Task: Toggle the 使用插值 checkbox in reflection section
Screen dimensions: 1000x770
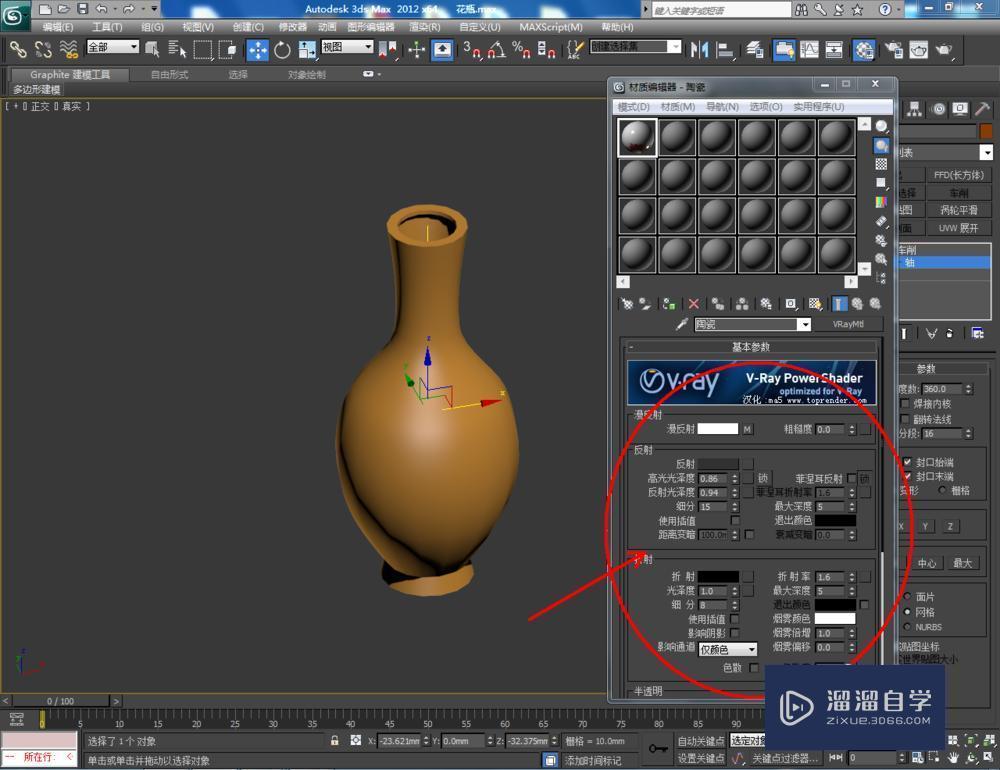Action: click(x=735, y=521)
